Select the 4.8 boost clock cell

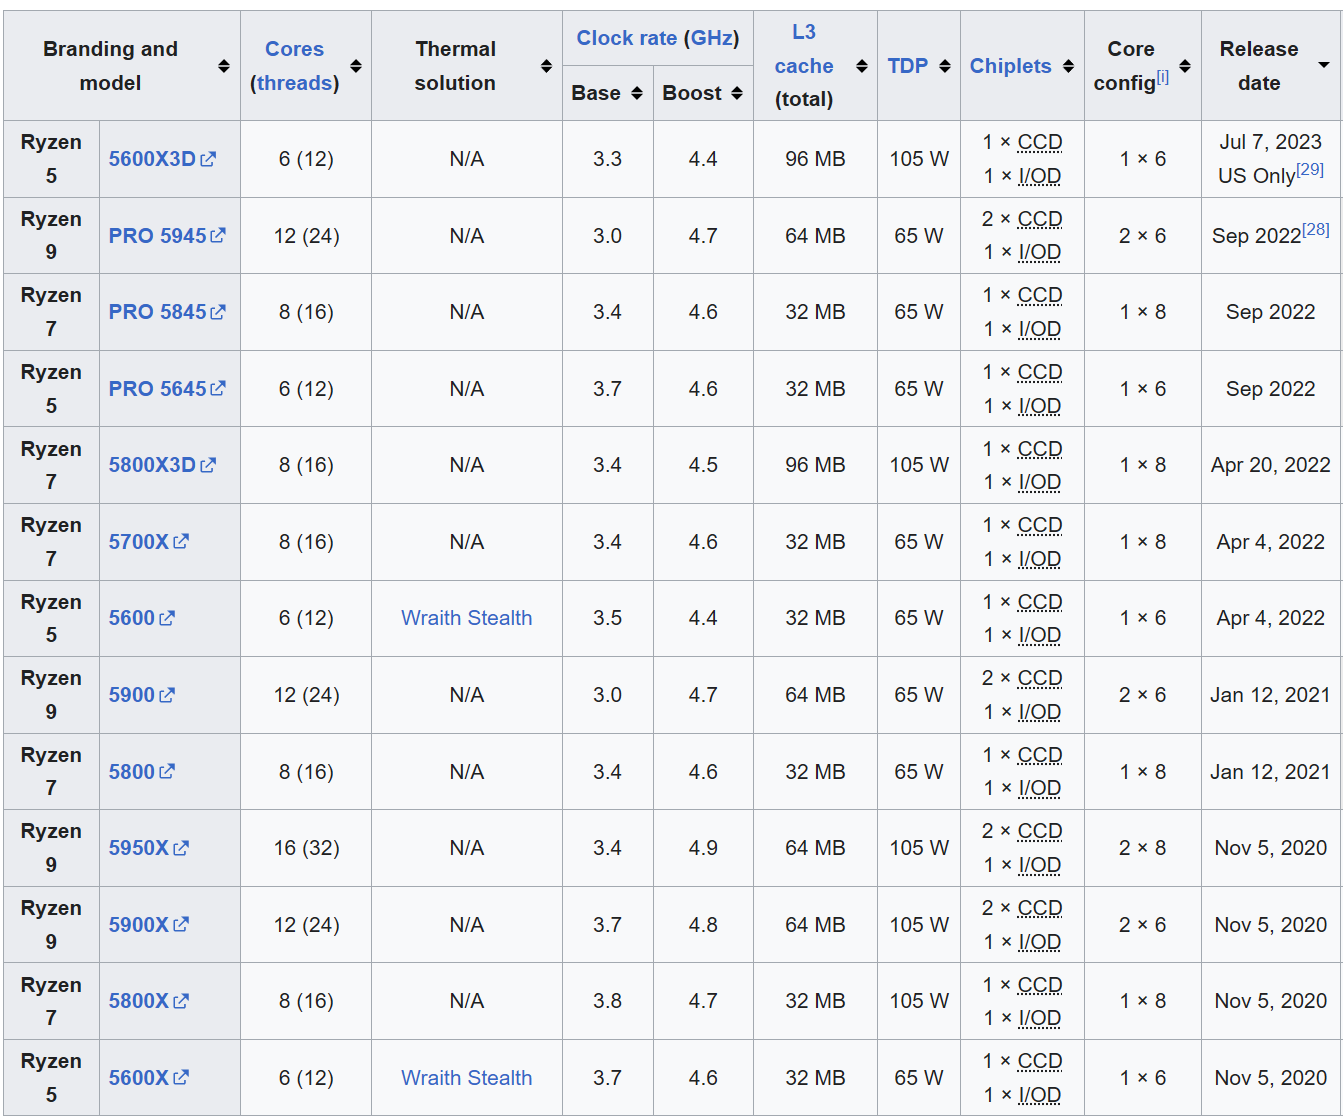(x=703, y=925)
